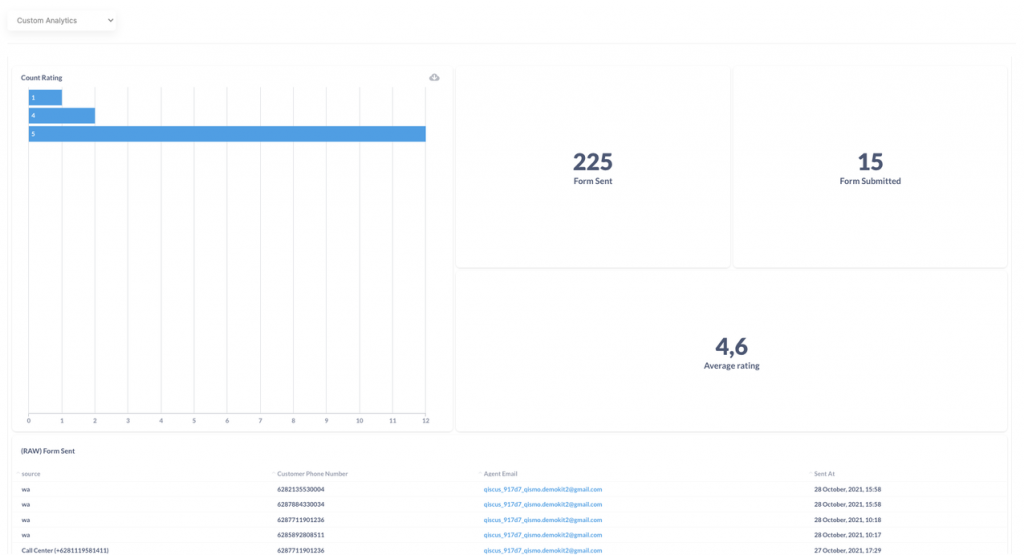Open agent email link for phone 6282135530004
Screen dimensions: 1024x555
[x=543, y=489]
